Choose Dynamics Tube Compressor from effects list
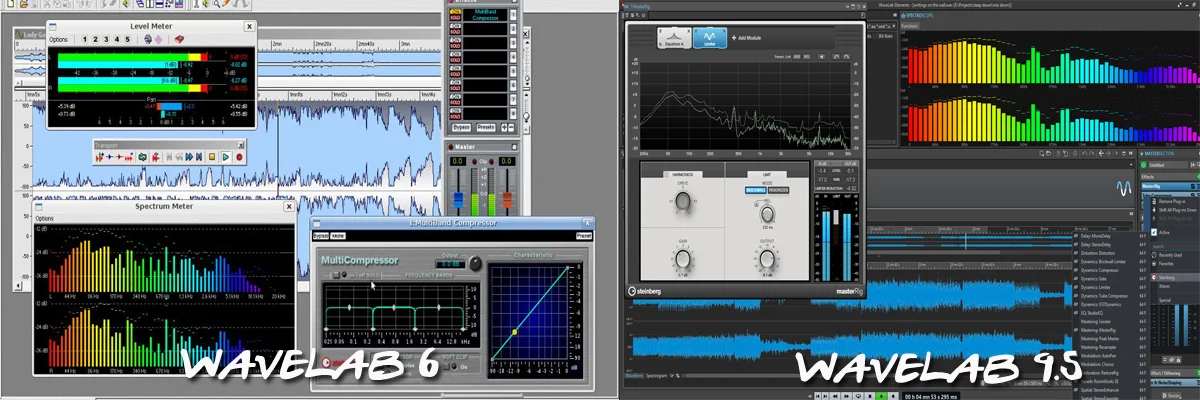The image size is (1200, 400). (1104, 295)
